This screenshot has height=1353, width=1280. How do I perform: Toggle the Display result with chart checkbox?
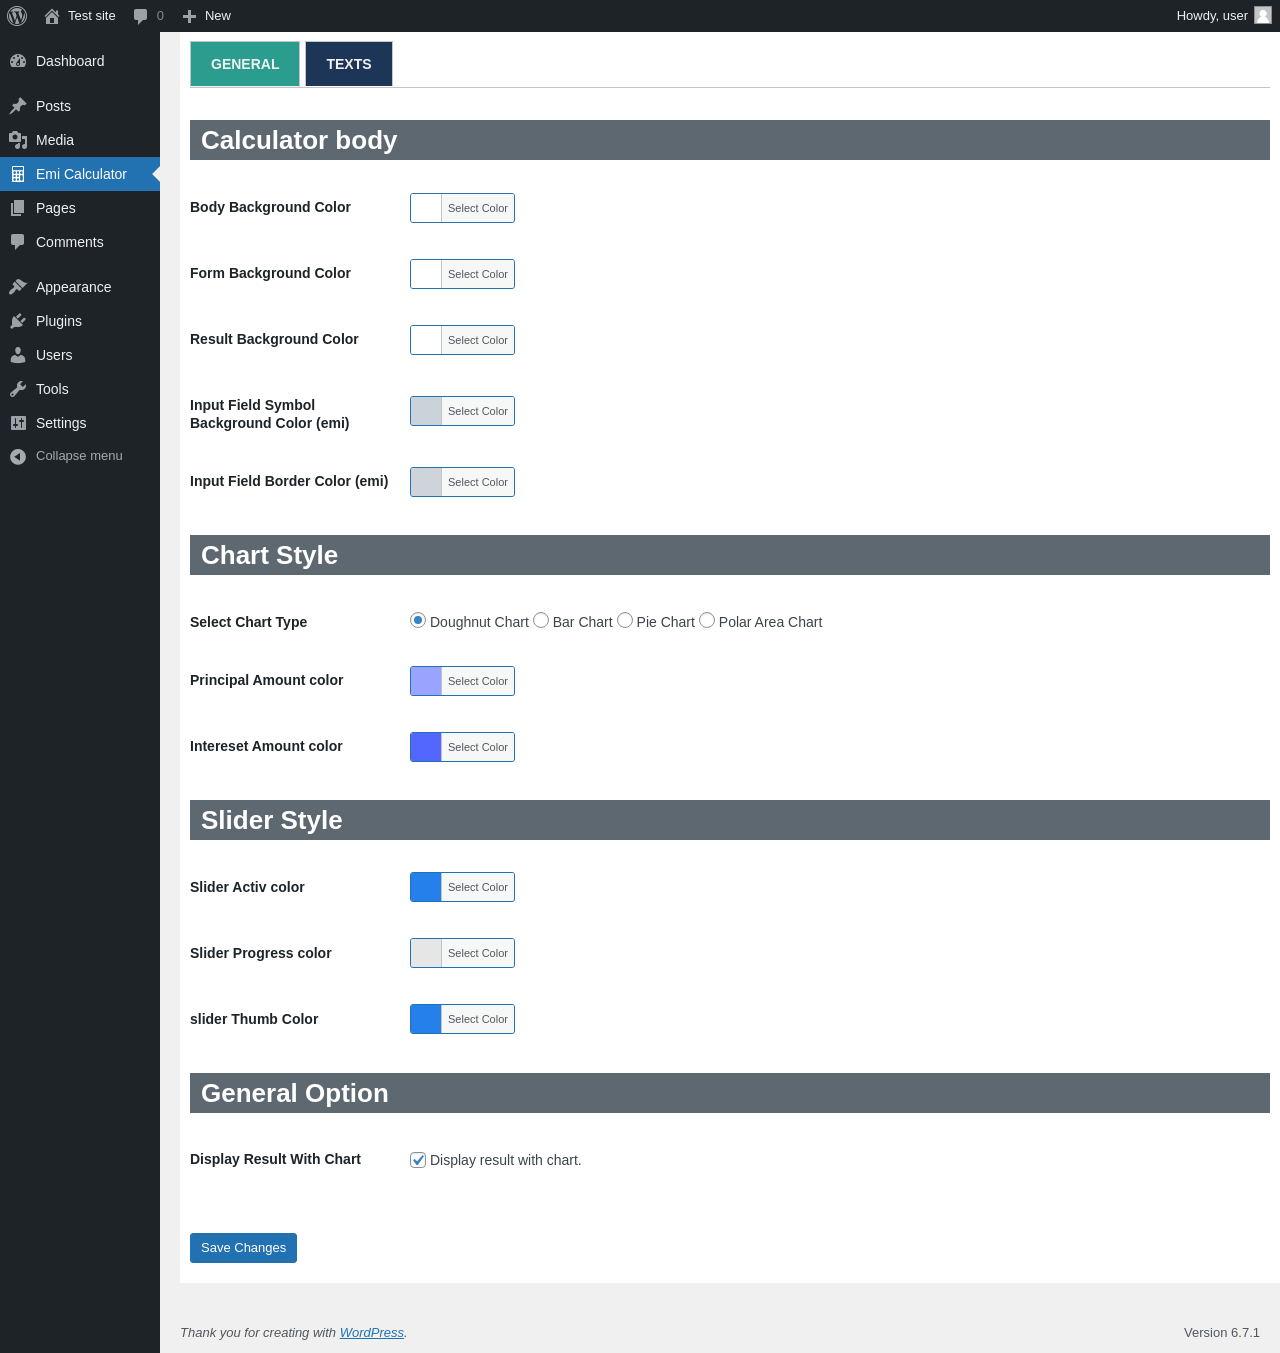[x=418, y=1160]
